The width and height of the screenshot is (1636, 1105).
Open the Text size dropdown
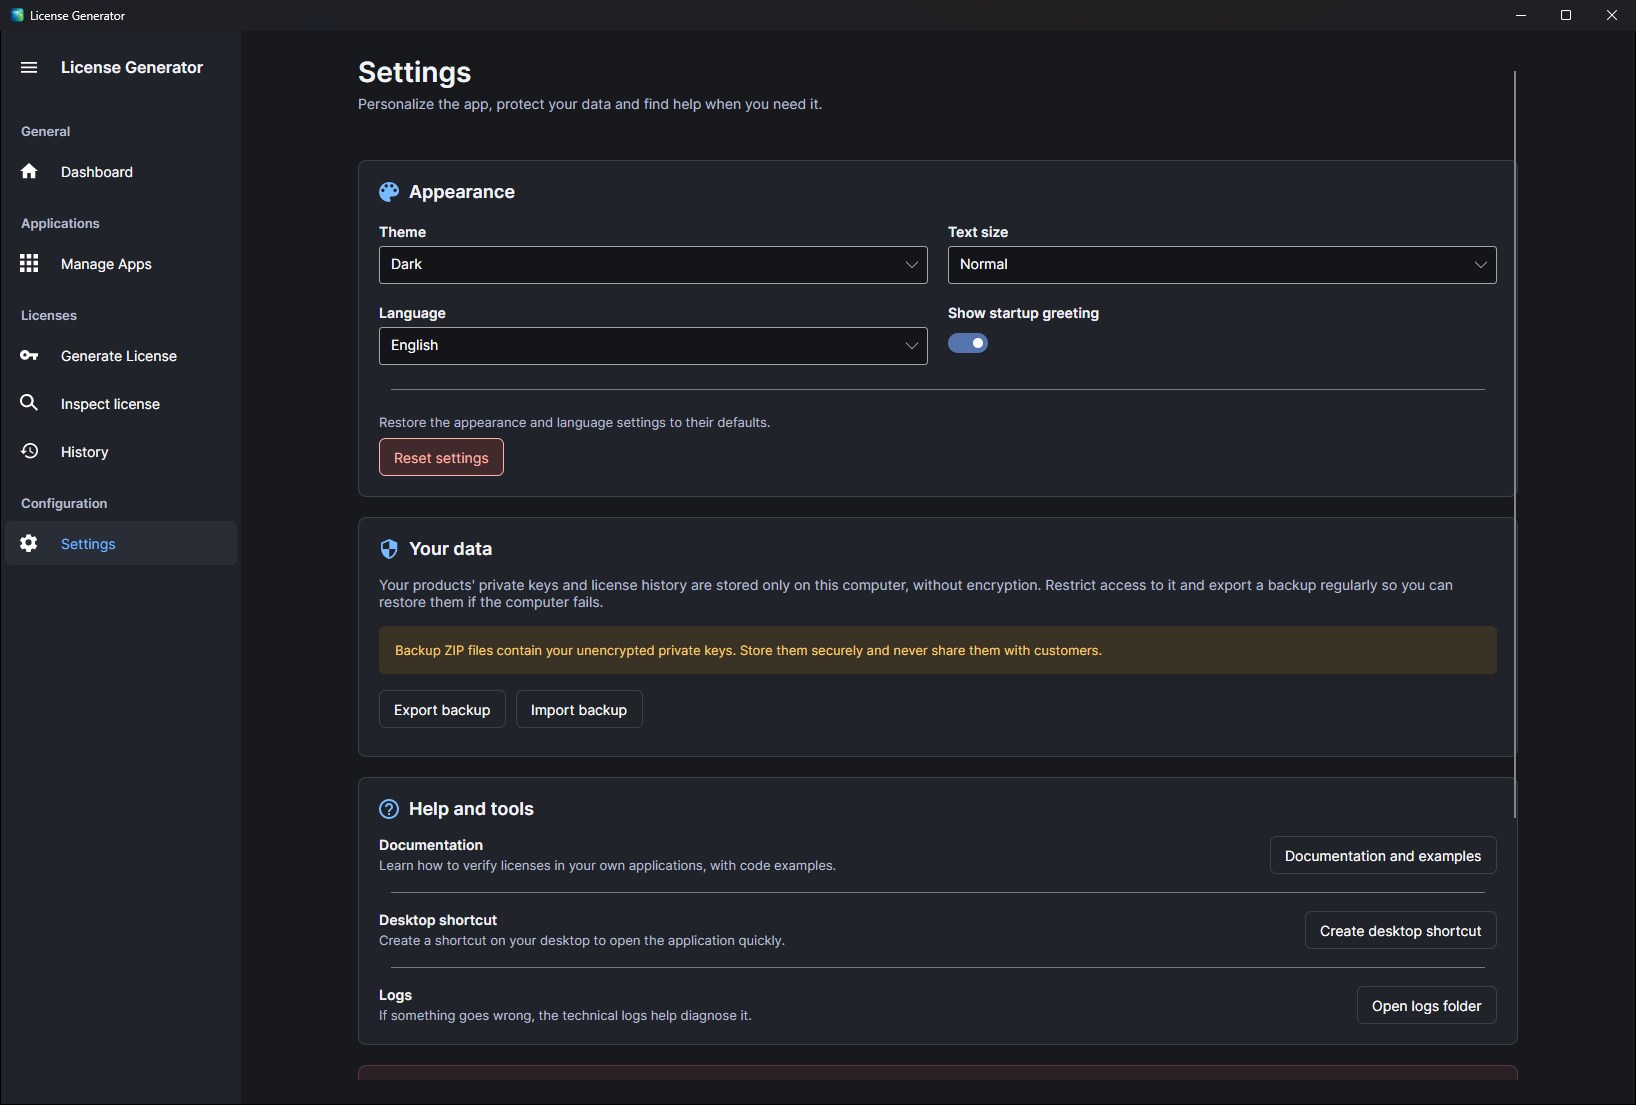pyautogui.click(x=1222, y=265)
